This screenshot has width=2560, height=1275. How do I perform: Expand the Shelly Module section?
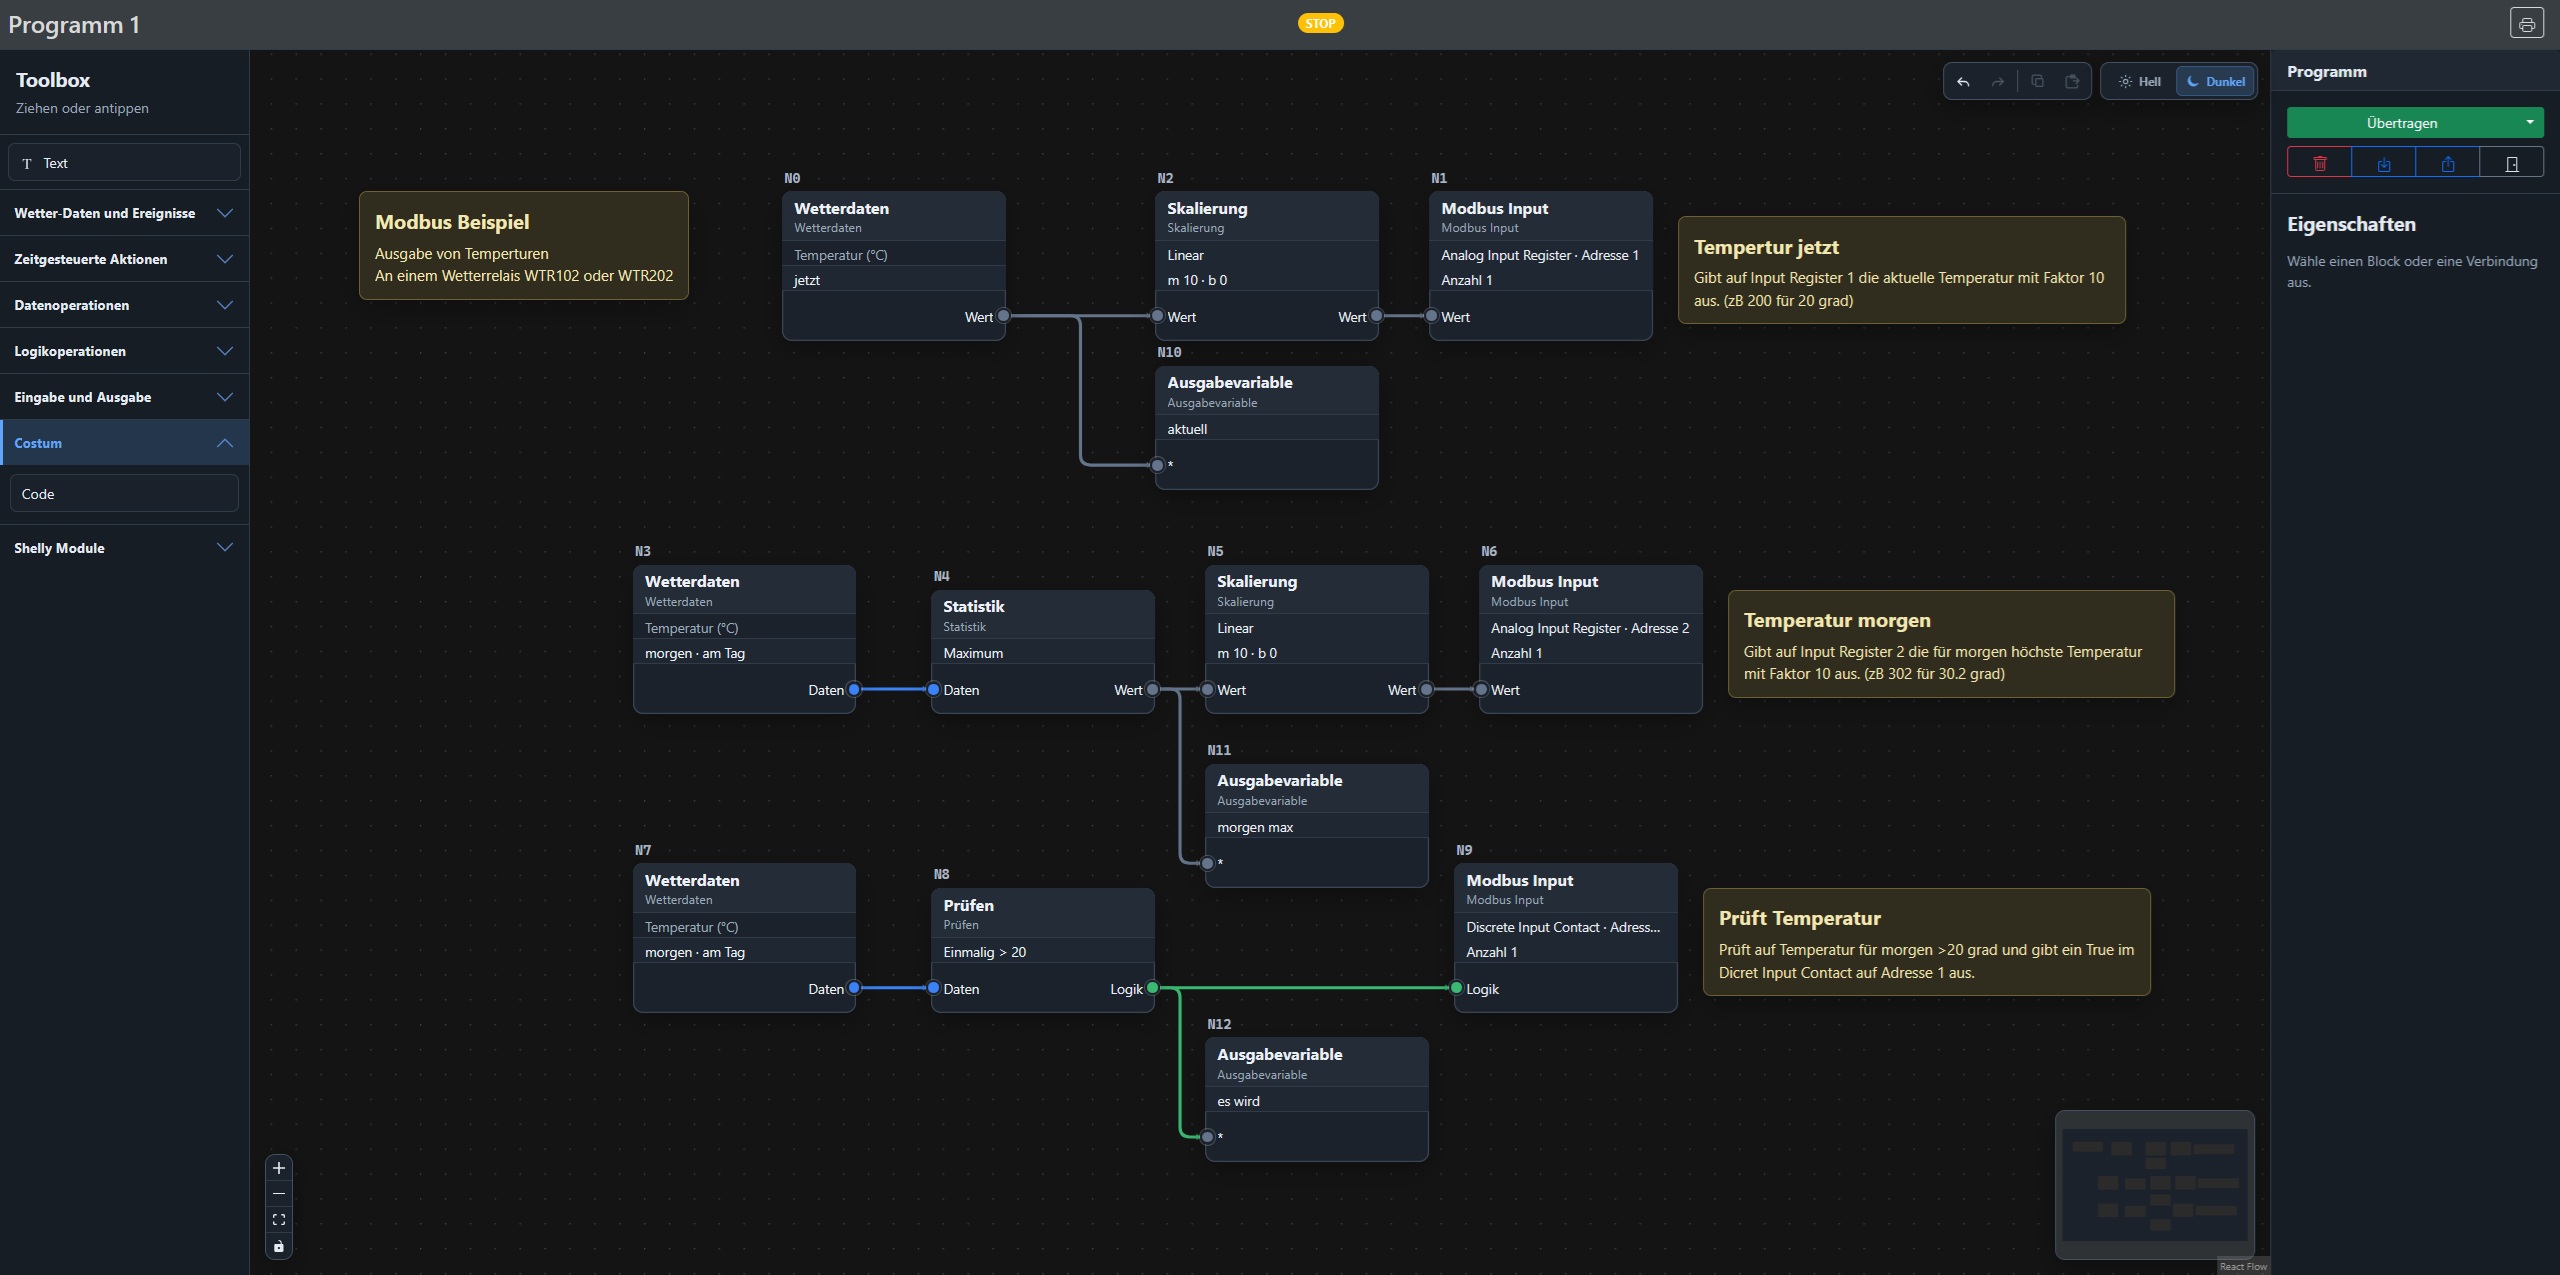124,548
